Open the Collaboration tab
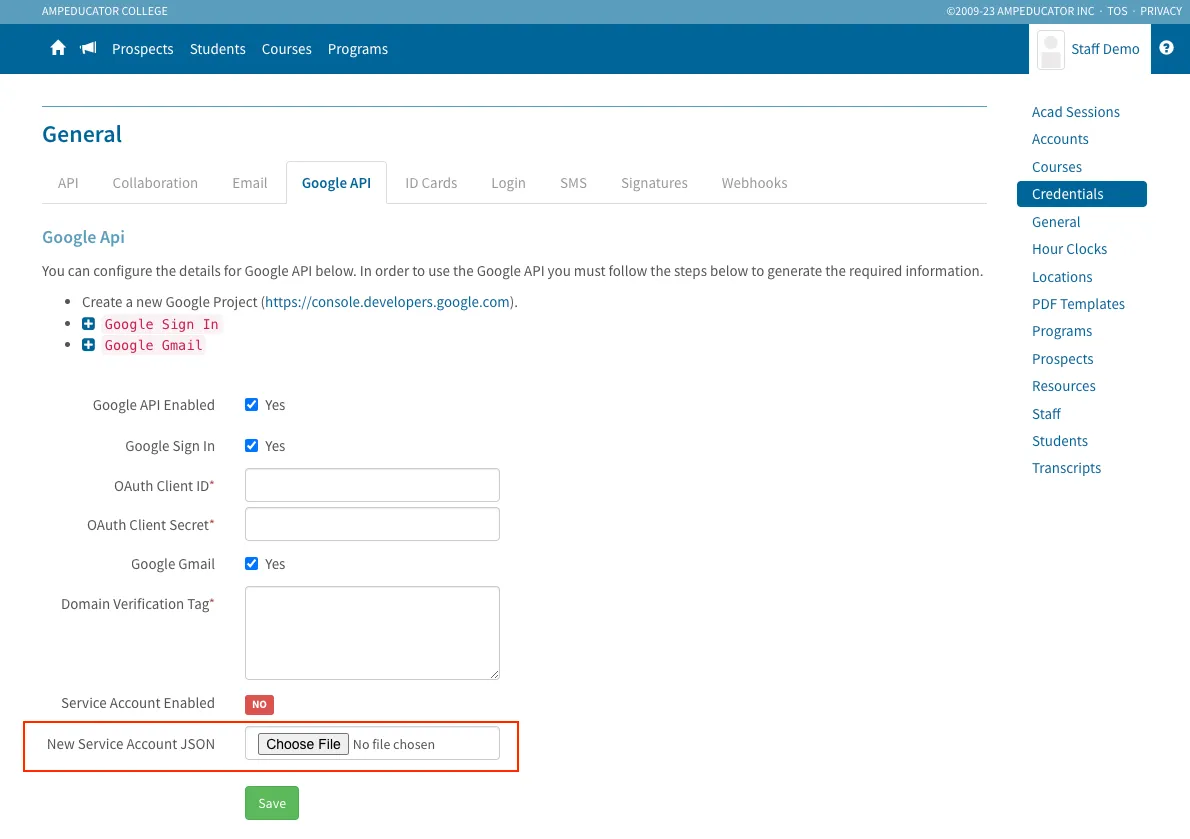1190x839 pixels. coord(155,183)
